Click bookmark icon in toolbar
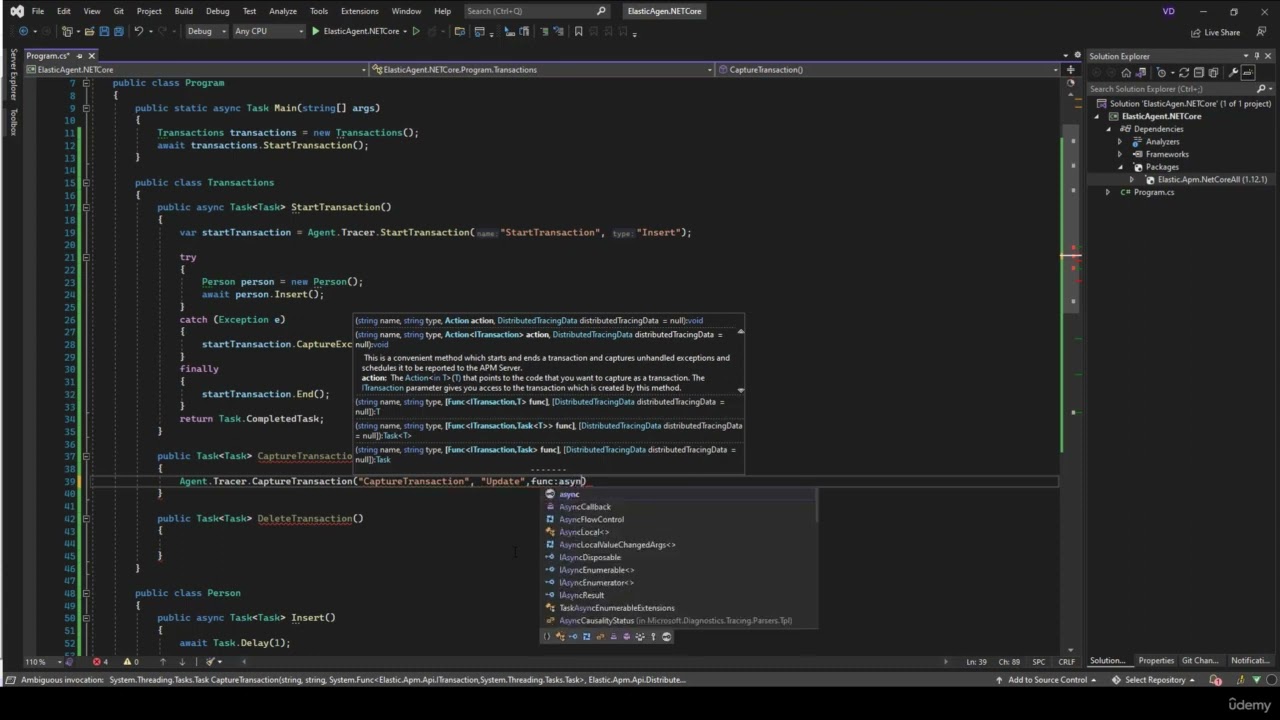 click(578, 31)
